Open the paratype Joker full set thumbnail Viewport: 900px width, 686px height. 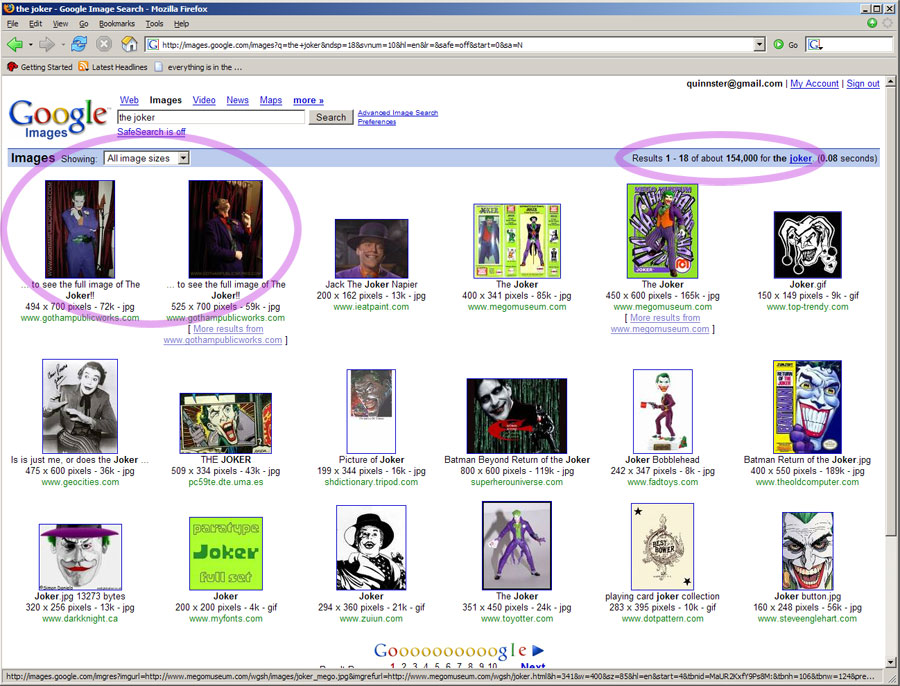226,553
